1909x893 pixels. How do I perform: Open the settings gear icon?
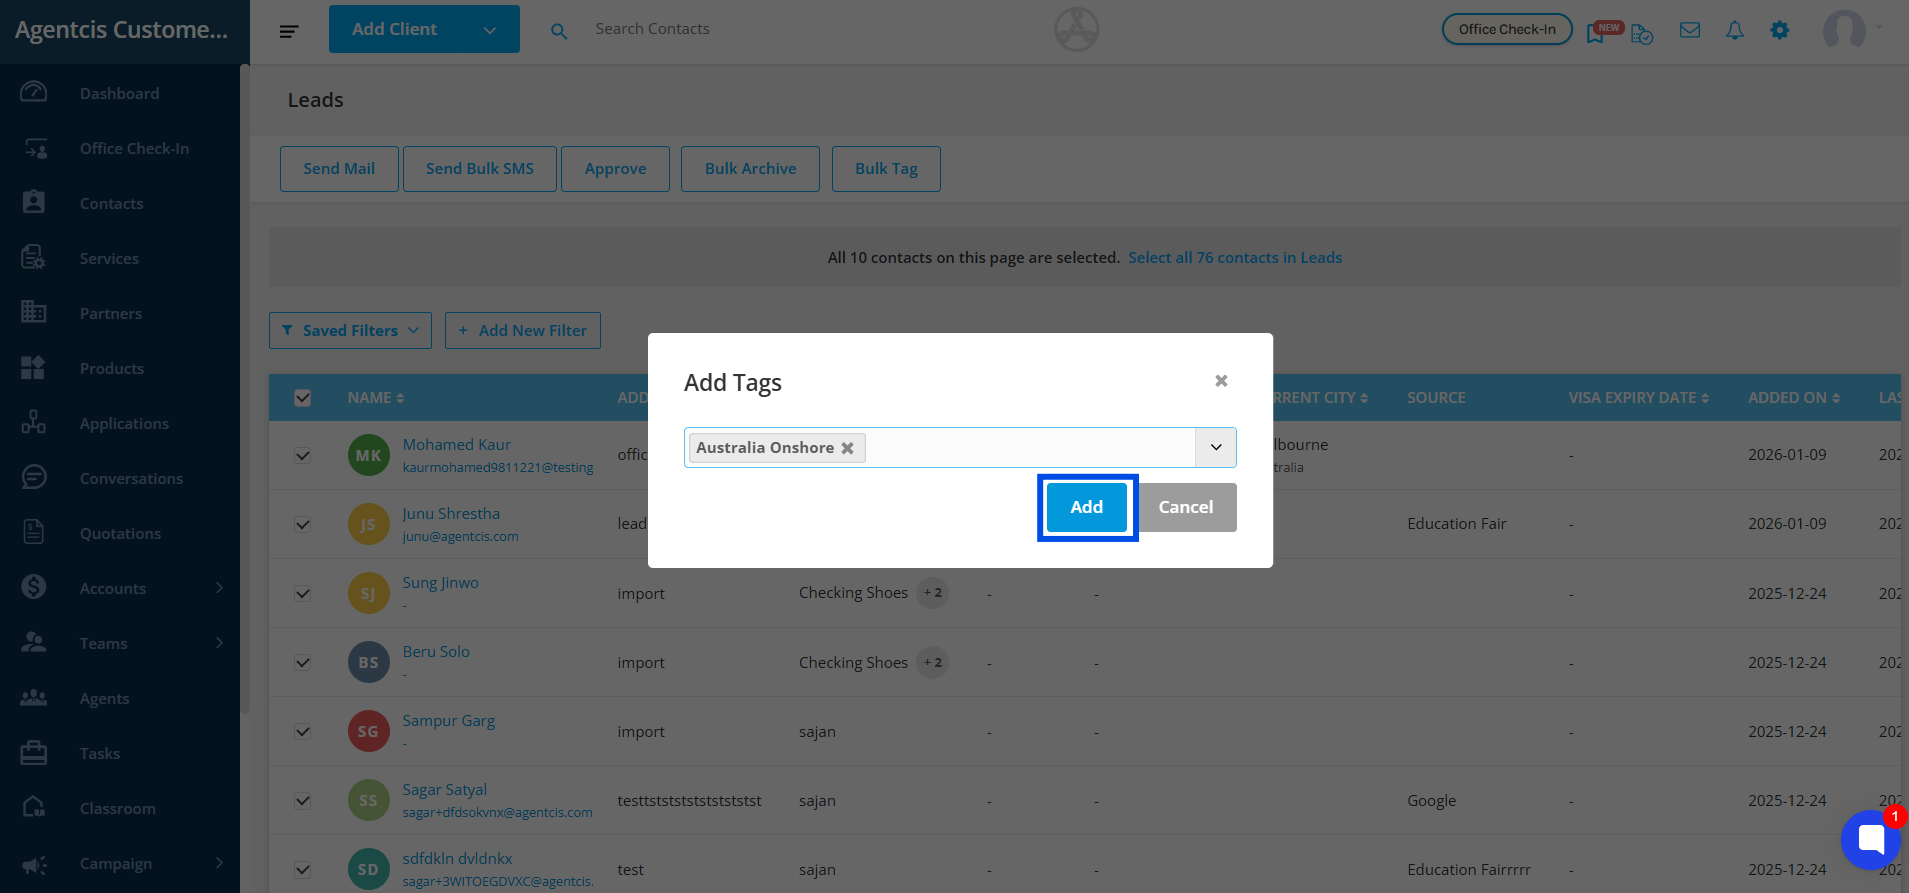(1780, 31)
